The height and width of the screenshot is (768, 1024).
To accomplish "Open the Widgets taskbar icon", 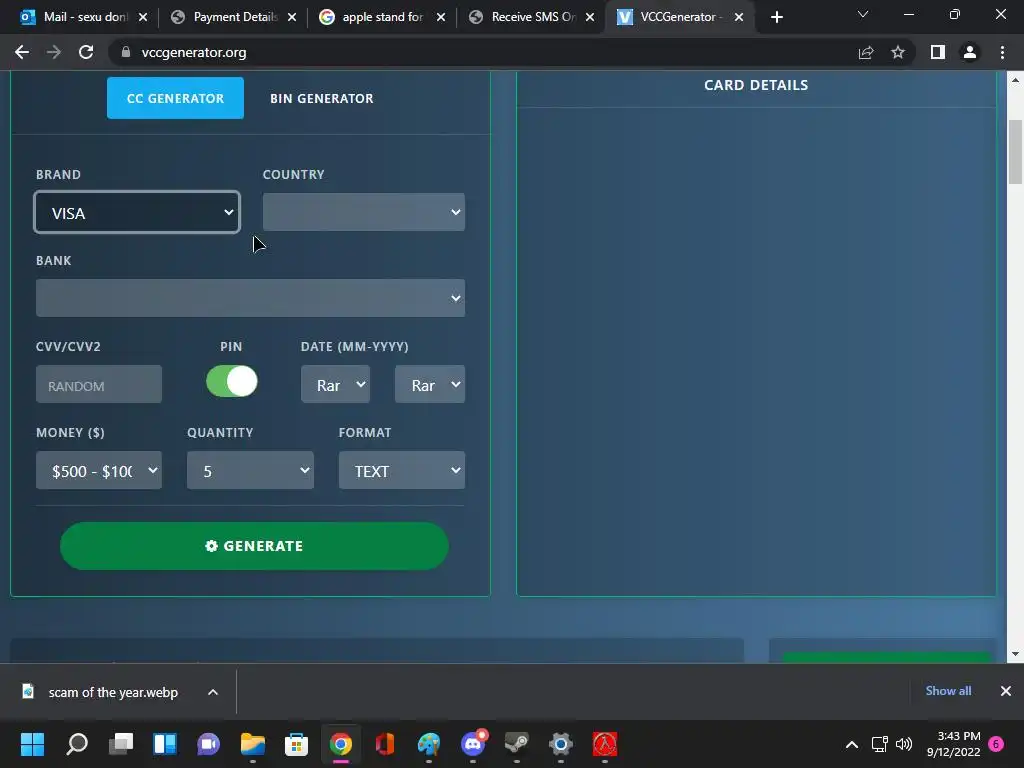I will [x=165, y=744].
